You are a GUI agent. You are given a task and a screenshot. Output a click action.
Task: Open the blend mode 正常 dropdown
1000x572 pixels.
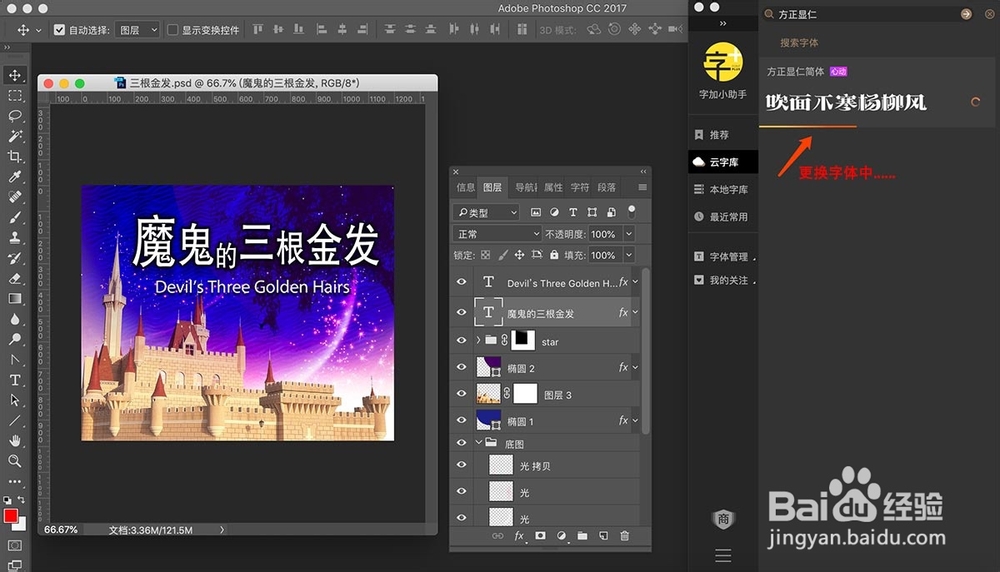pyautogui.click(x=497, y=234)
